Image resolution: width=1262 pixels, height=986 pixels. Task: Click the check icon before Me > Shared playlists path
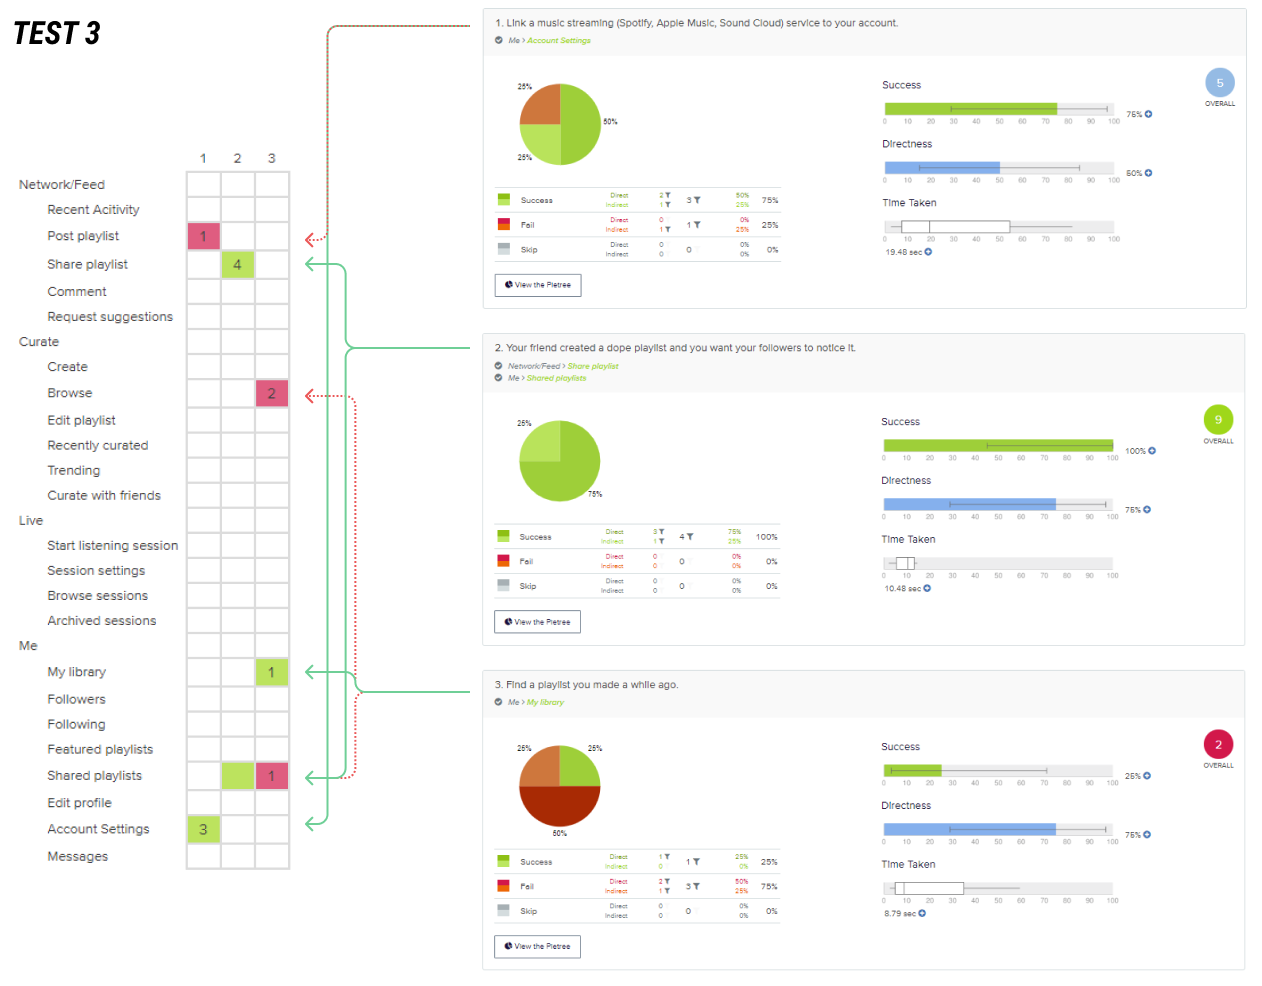click(x=499, y=378)
